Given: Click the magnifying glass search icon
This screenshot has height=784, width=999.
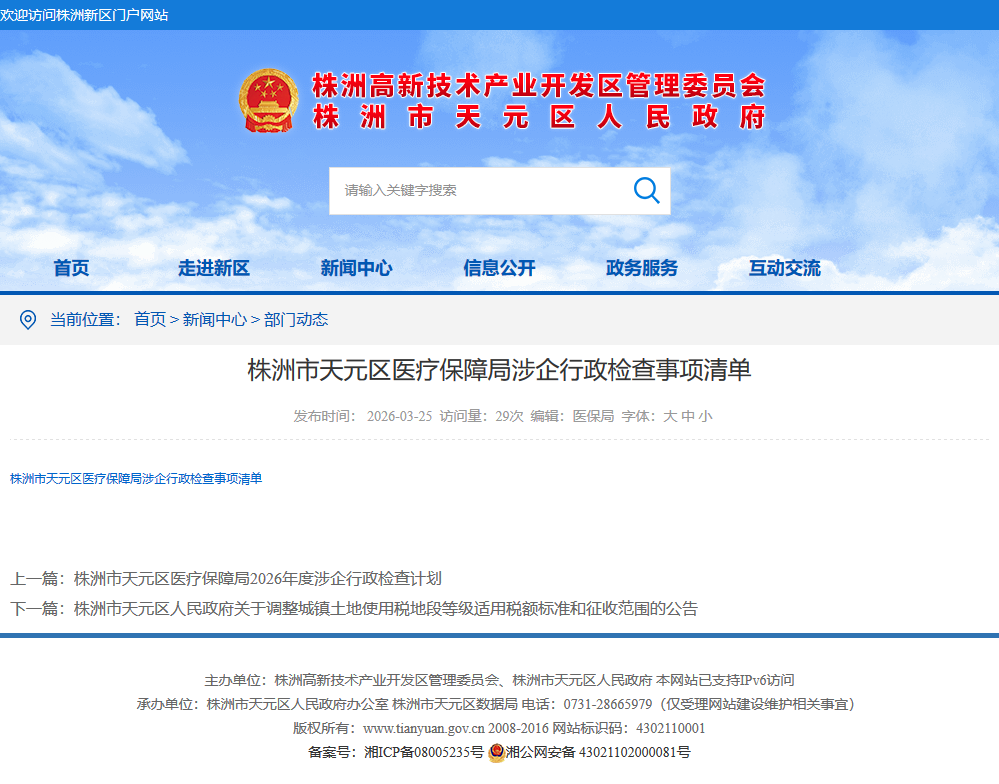Looking at the screenshot, I should click(646, 190).
